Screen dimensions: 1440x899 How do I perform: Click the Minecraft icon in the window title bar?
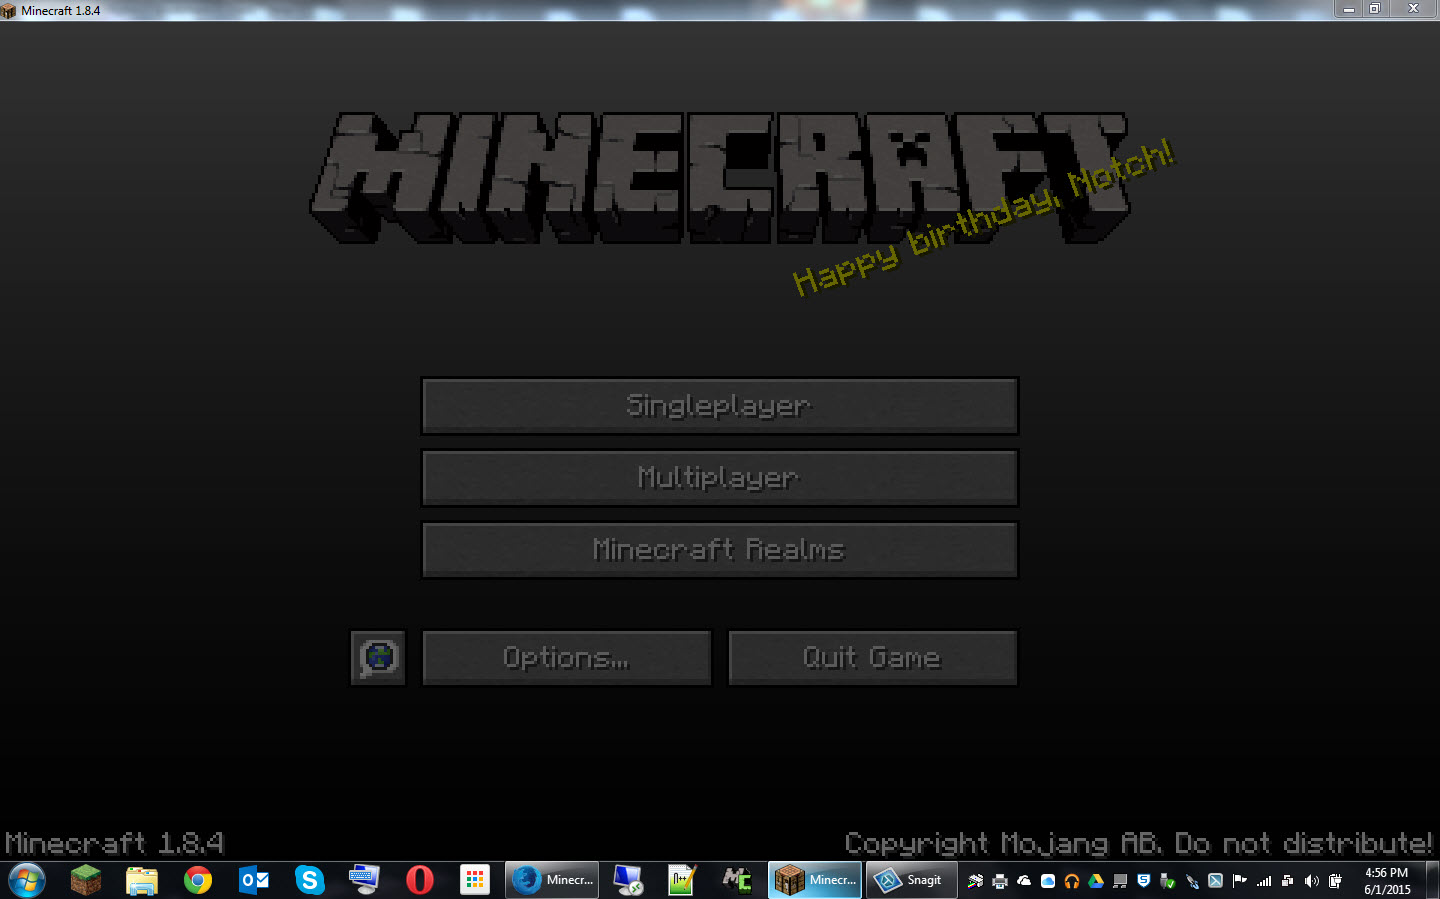point(9,11)
